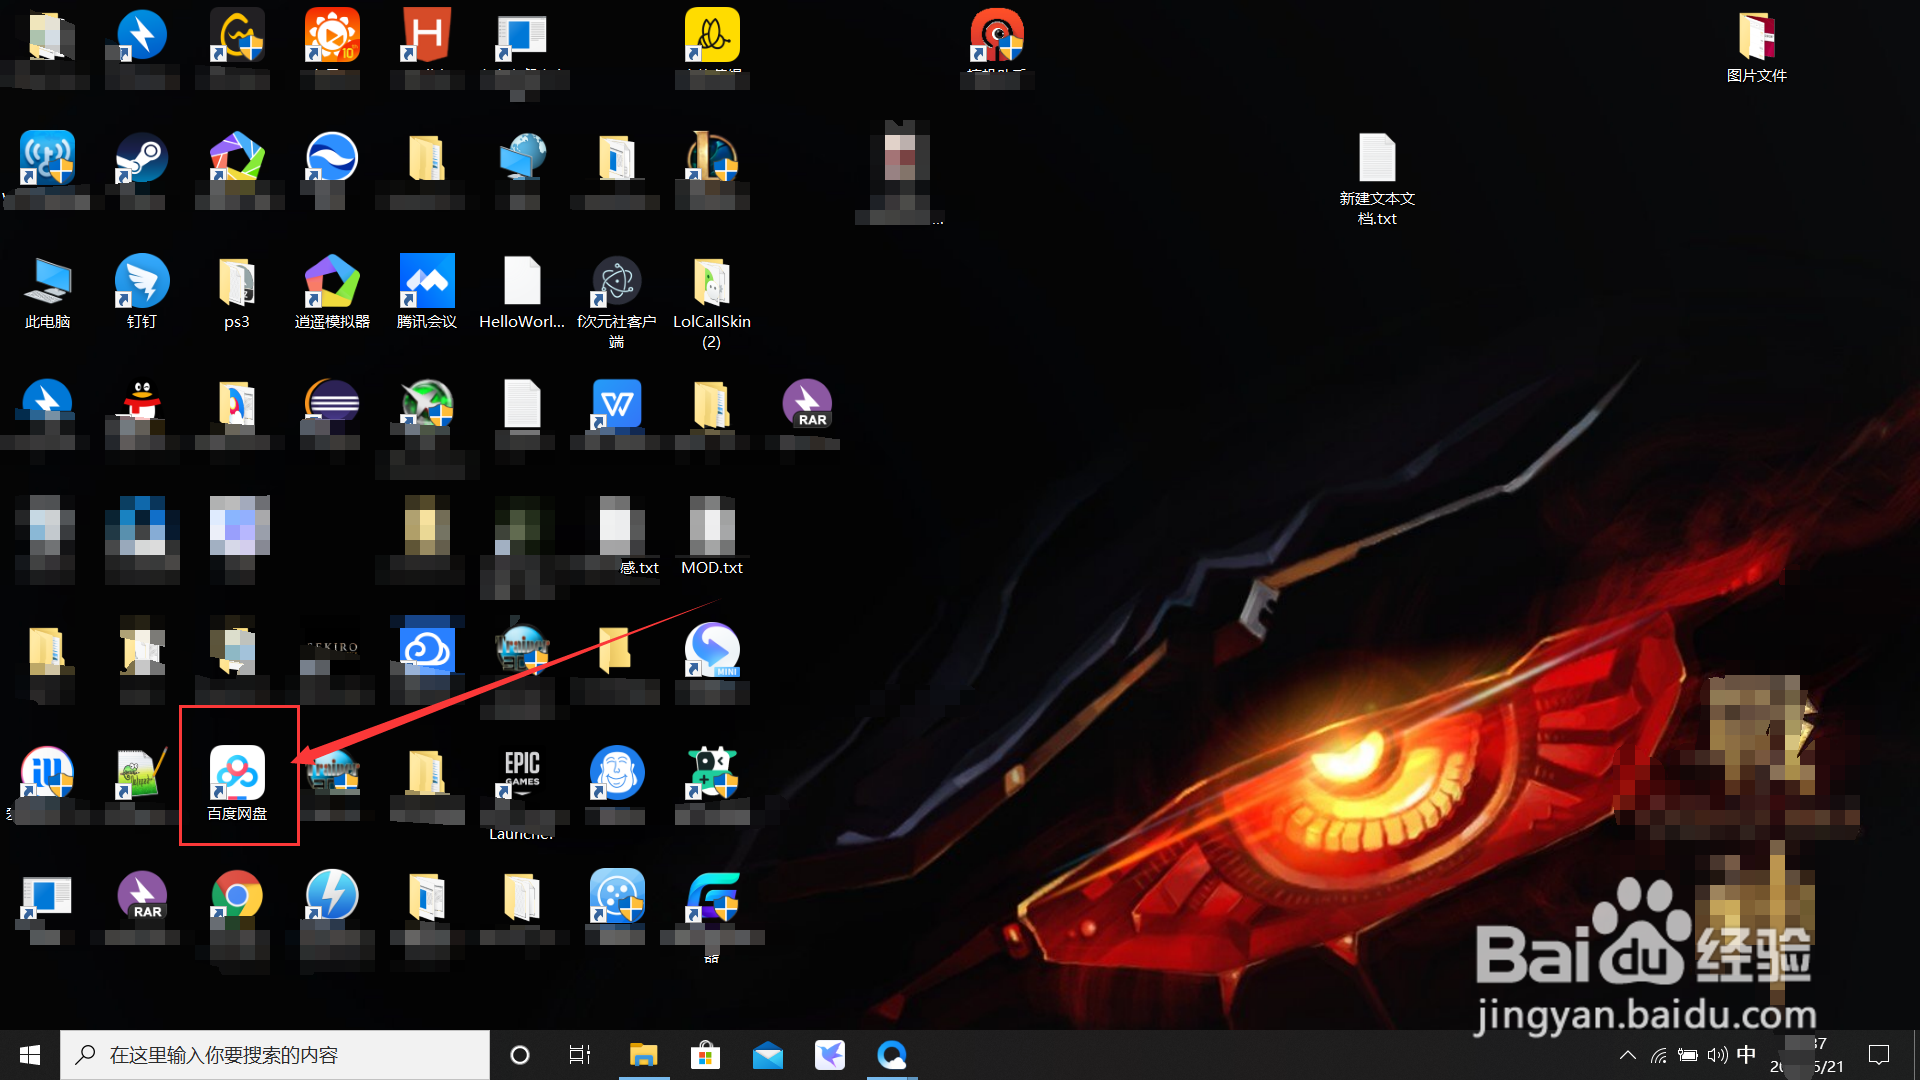The image size is (1920, 1080).
Task: Open the wireless signal app with shield
Action: pyautogui.click(x=47, y=158)
